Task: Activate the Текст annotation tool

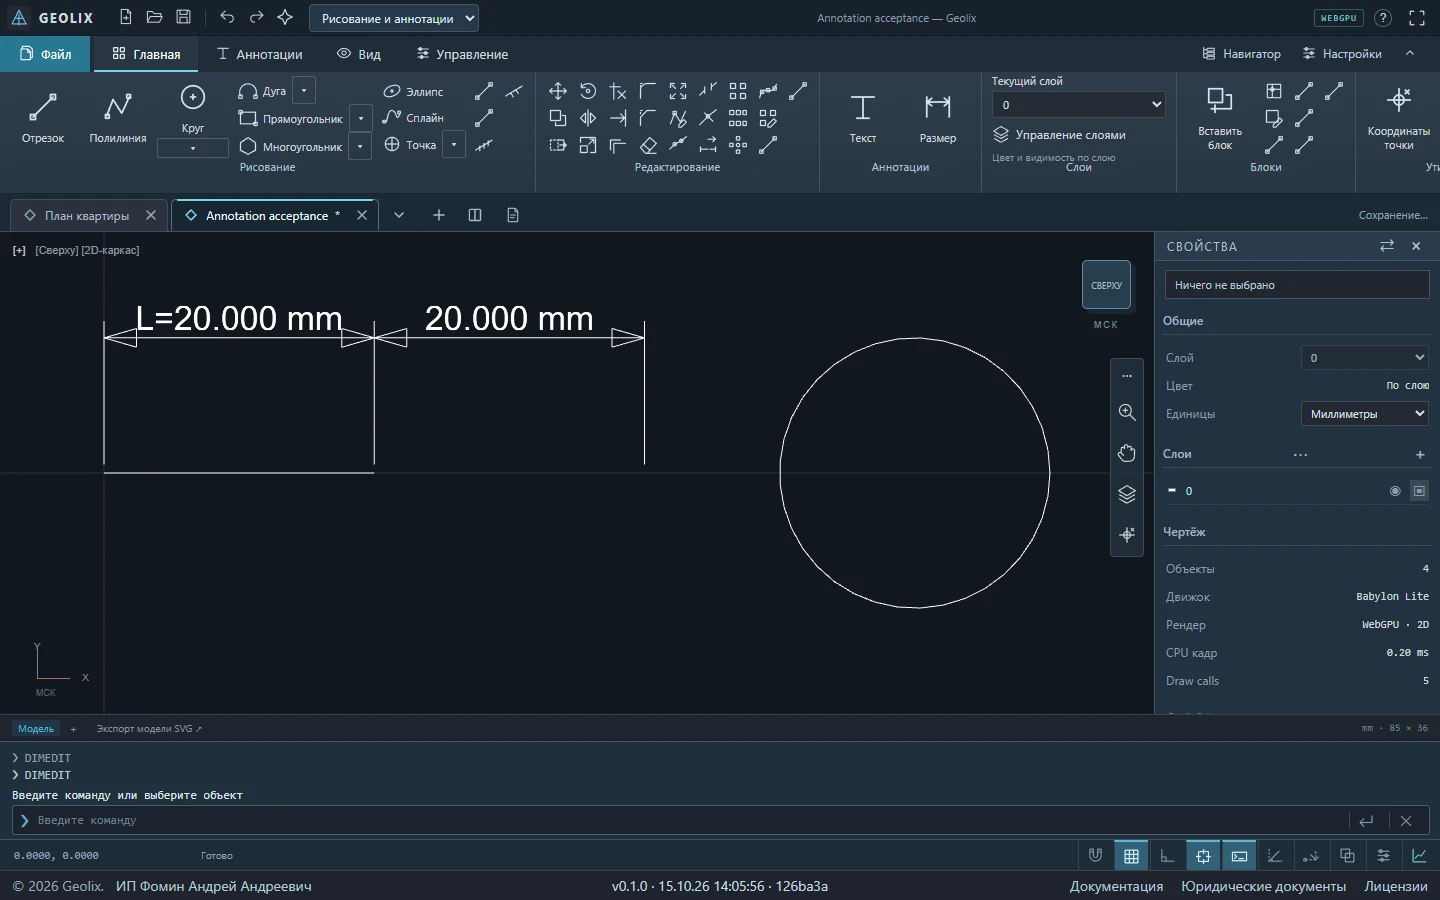Action: pos(862,117)
